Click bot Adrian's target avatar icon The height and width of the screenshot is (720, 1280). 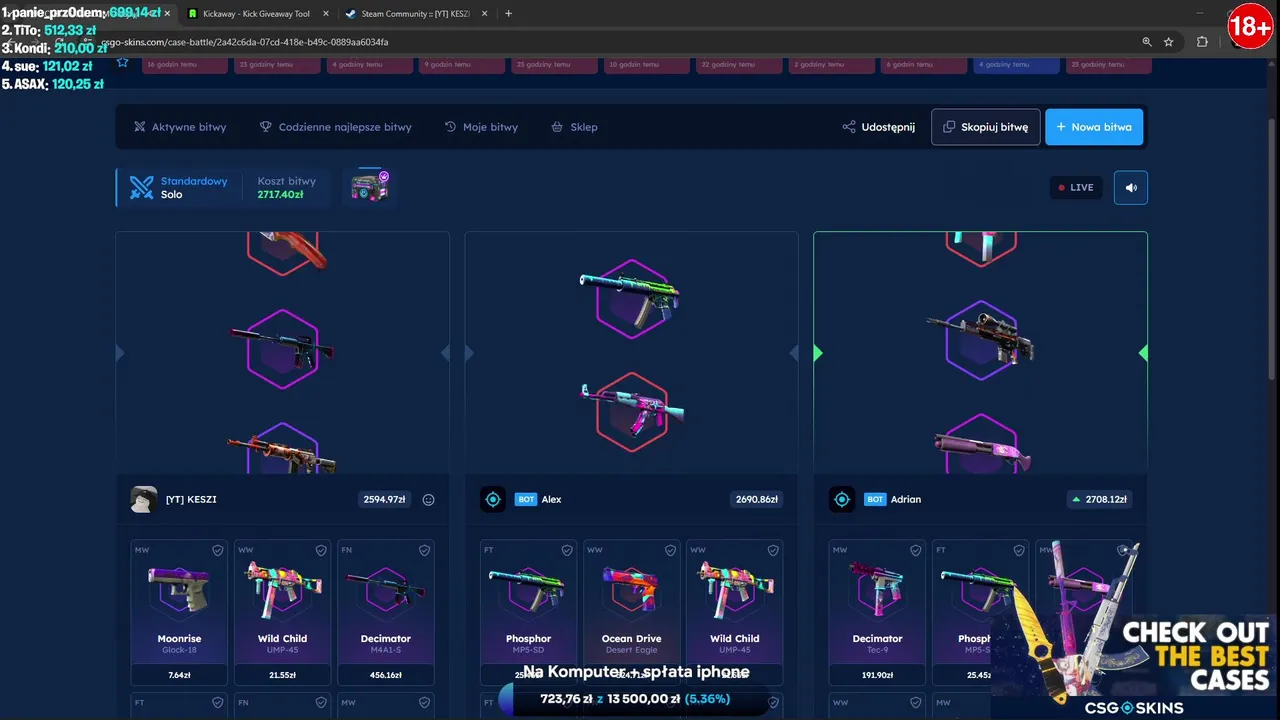(842, 499)
